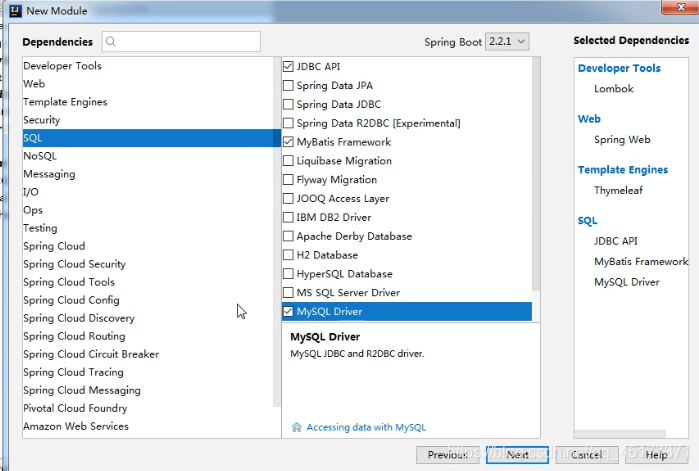
Task: Select MySQL Driver in Selected Dependencies
Action: click(627, 282)
